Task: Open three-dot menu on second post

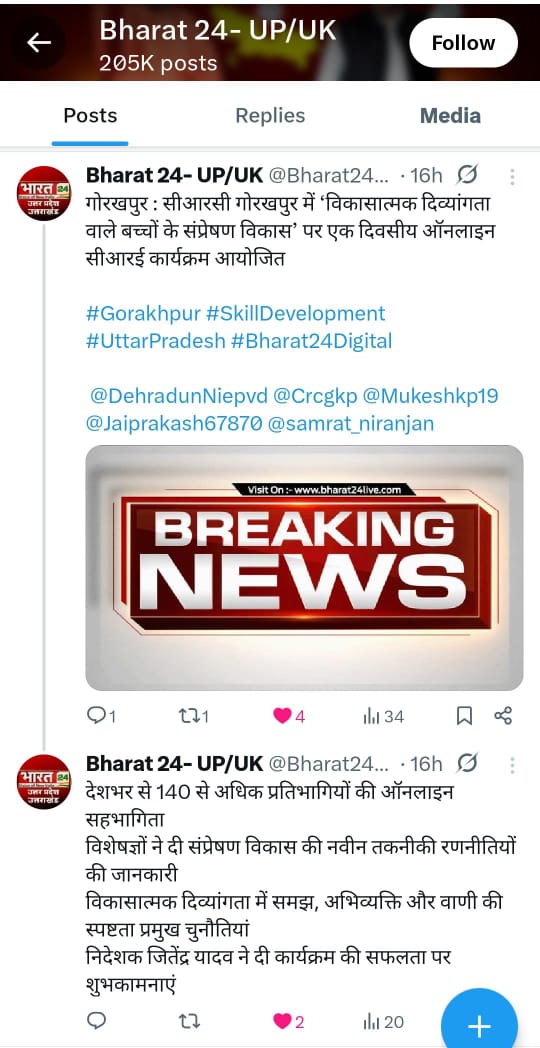Action: tap(512, 764)
